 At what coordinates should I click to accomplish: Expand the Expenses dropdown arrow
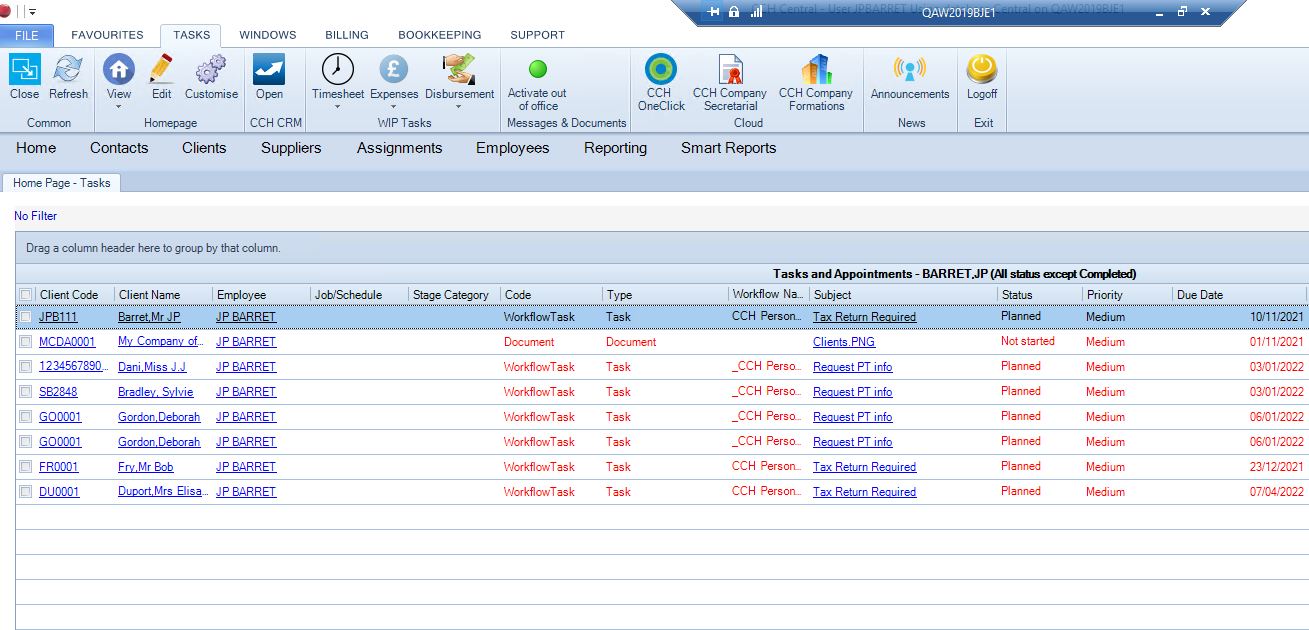point(393,107)
